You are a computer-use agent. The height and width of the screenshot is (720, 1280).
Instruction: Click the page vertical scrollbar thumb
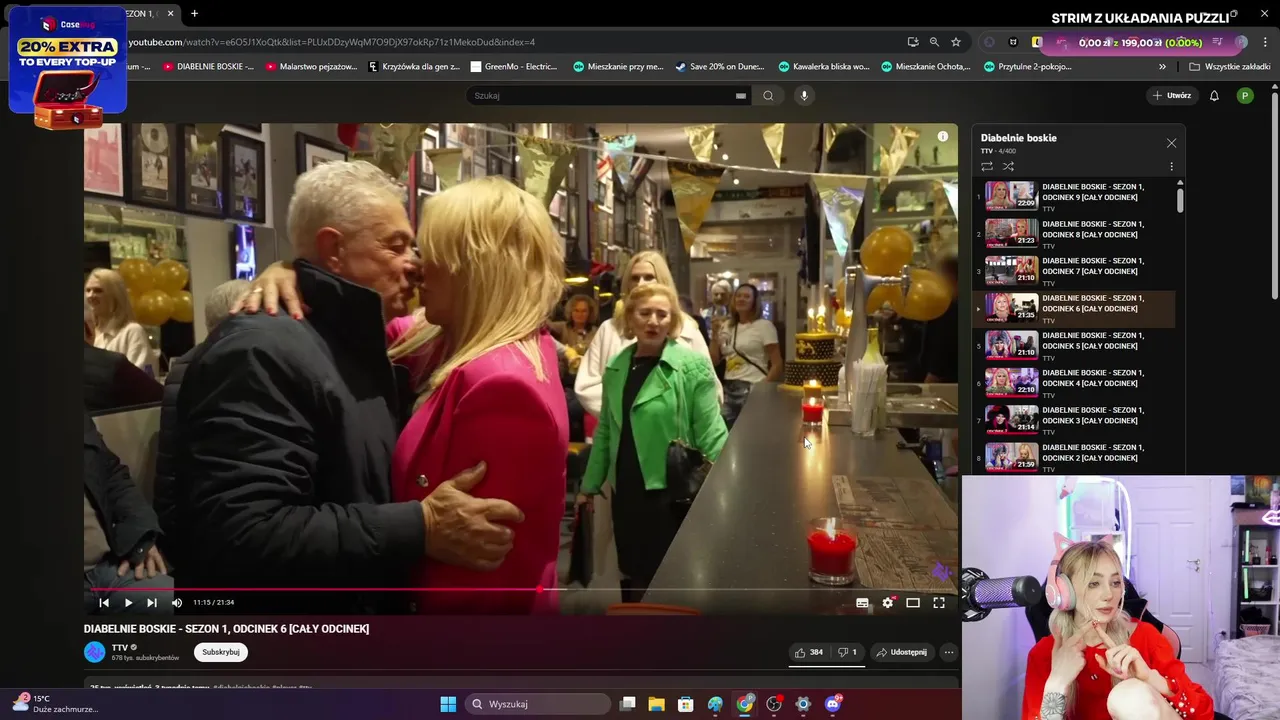1274,195
